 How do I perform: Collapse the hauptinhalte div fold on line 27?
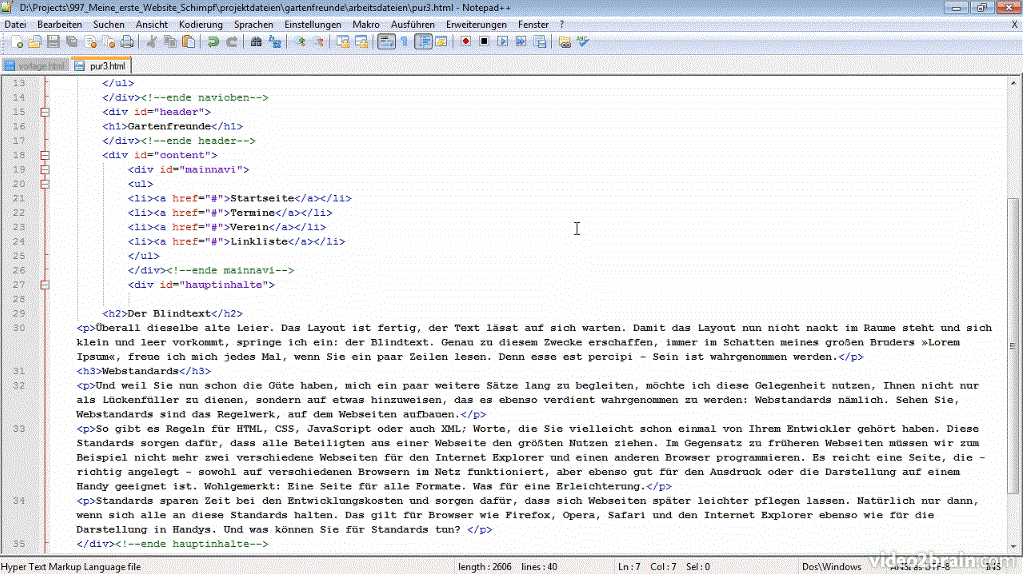point(45,284)
